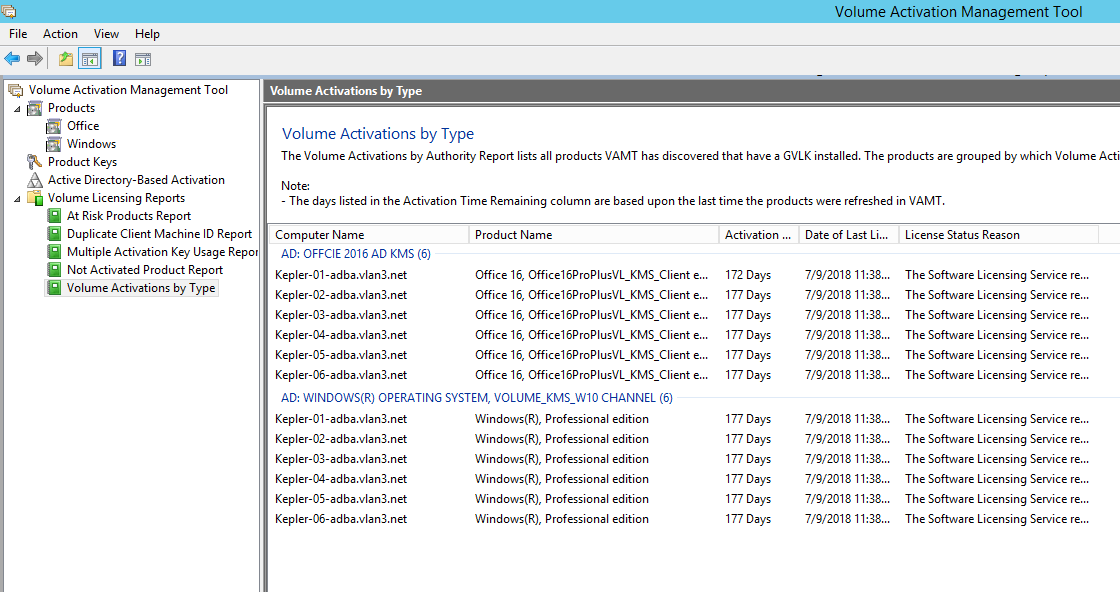The height and width of the screenshot is (592, 1120).
Task: Open the export list folder icon
Action: 65,58
